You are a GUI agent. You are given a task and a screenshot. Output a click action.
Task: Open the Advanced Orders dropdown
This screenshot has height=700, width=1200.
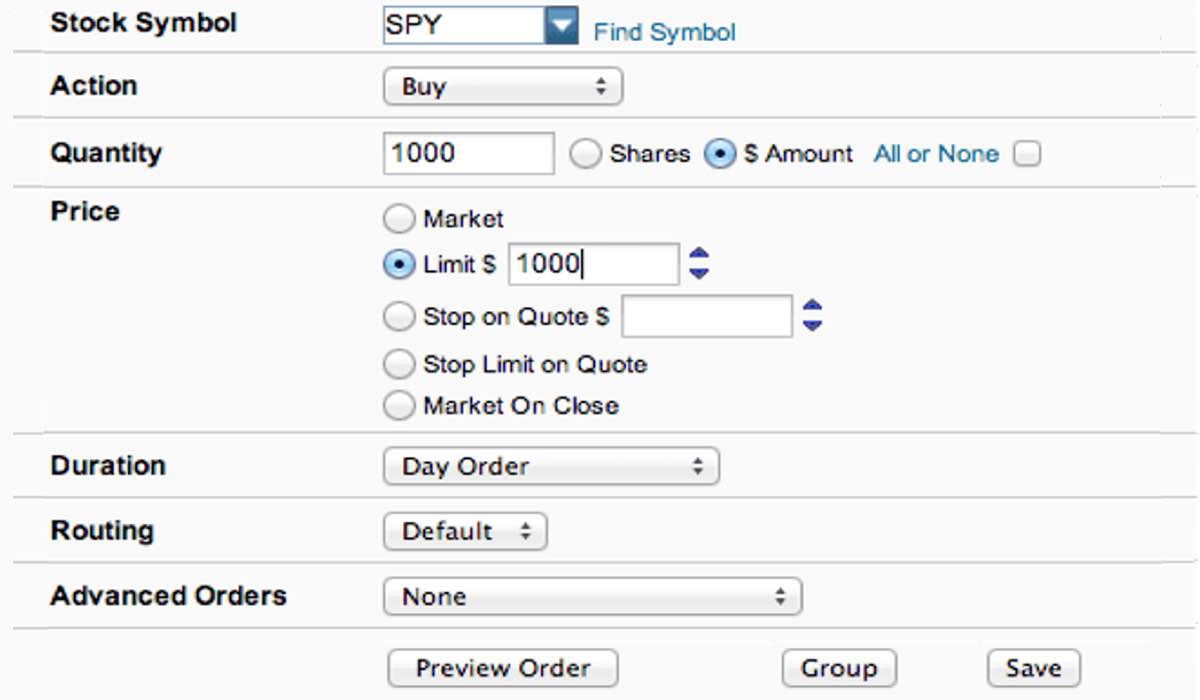(x=592, y=596)
